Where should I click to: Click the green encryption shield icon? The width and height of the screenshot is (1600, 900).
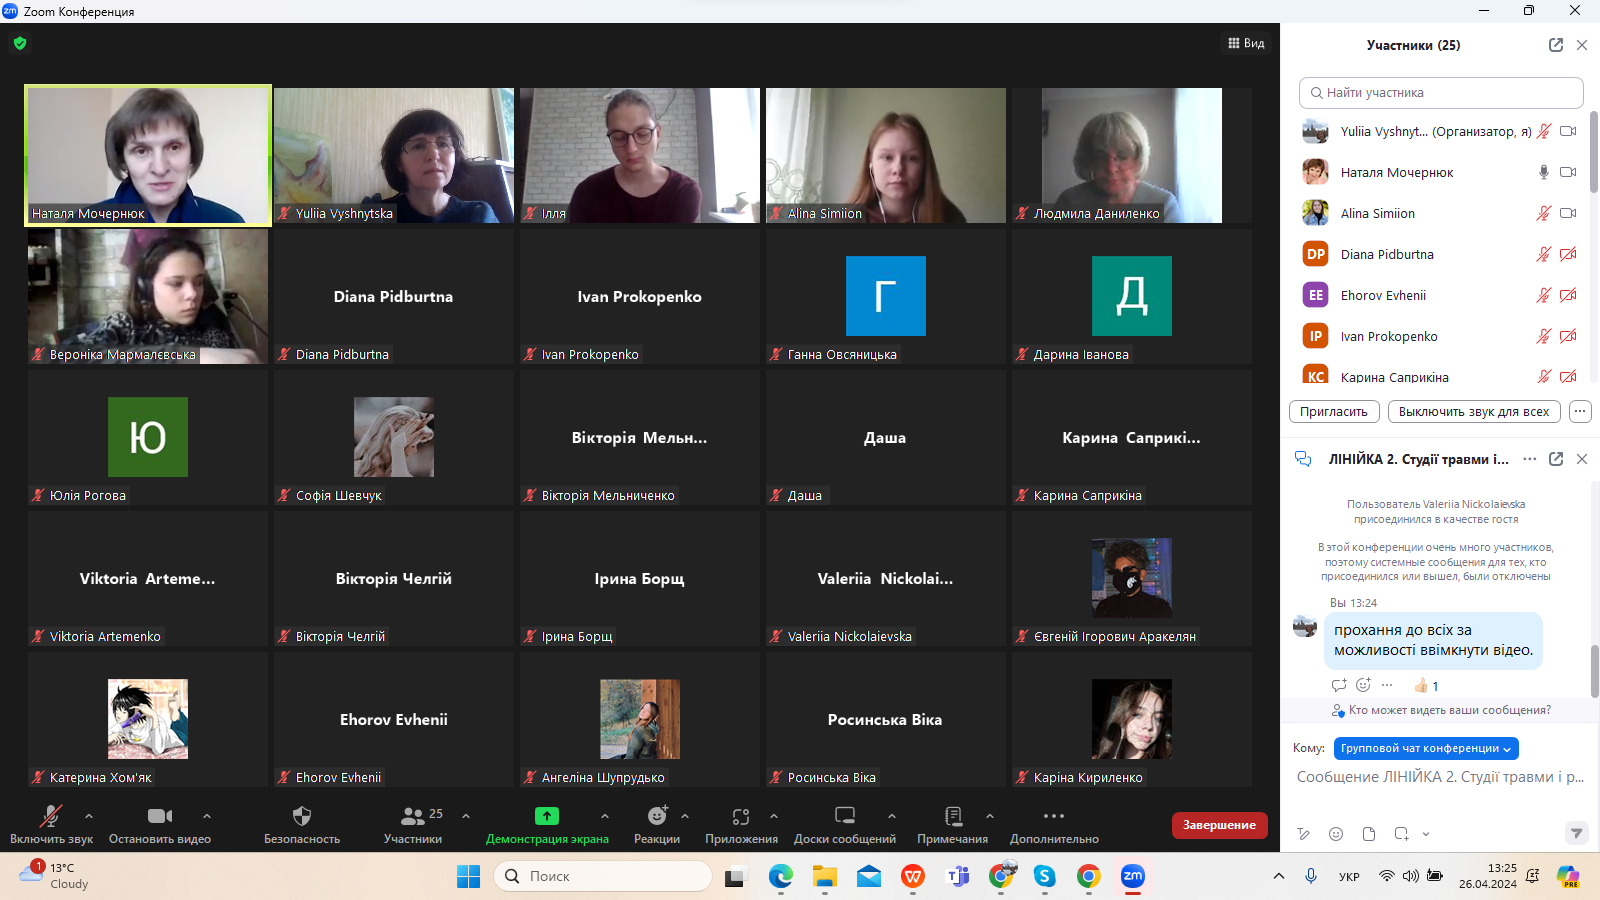(x=20, y=43)
